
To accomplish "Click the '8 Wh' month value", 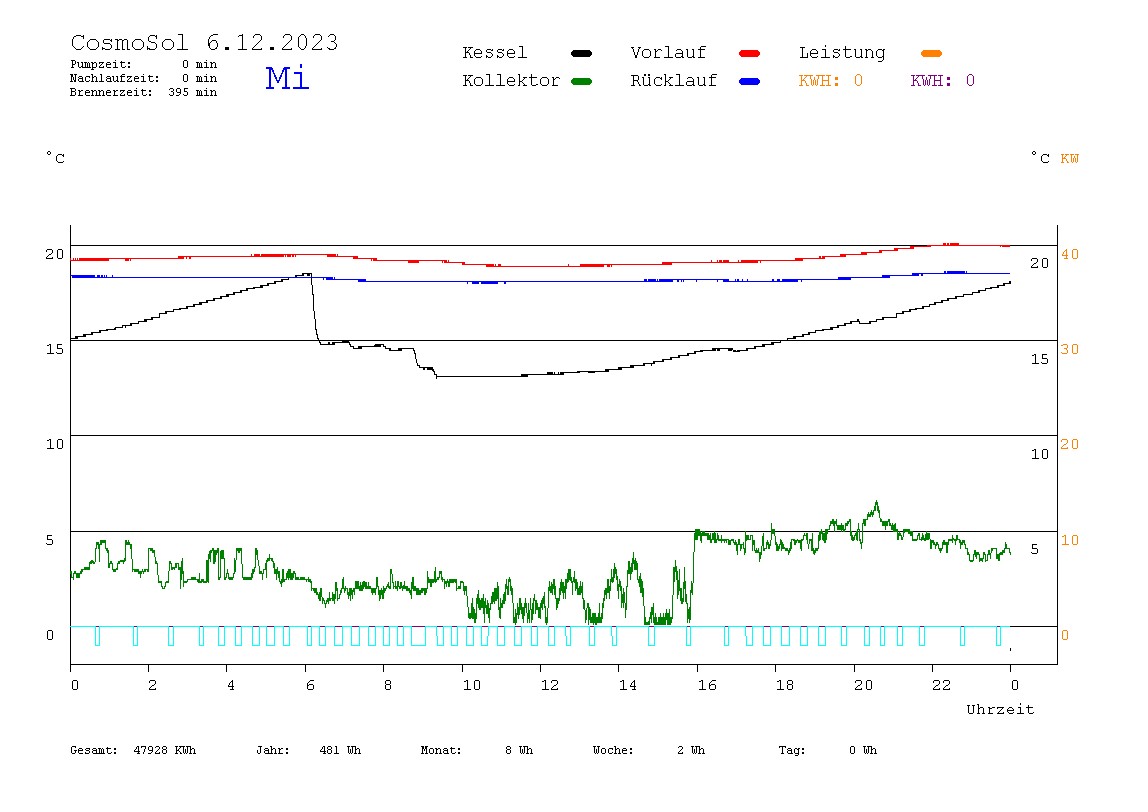I will click(x=519, y=750).
